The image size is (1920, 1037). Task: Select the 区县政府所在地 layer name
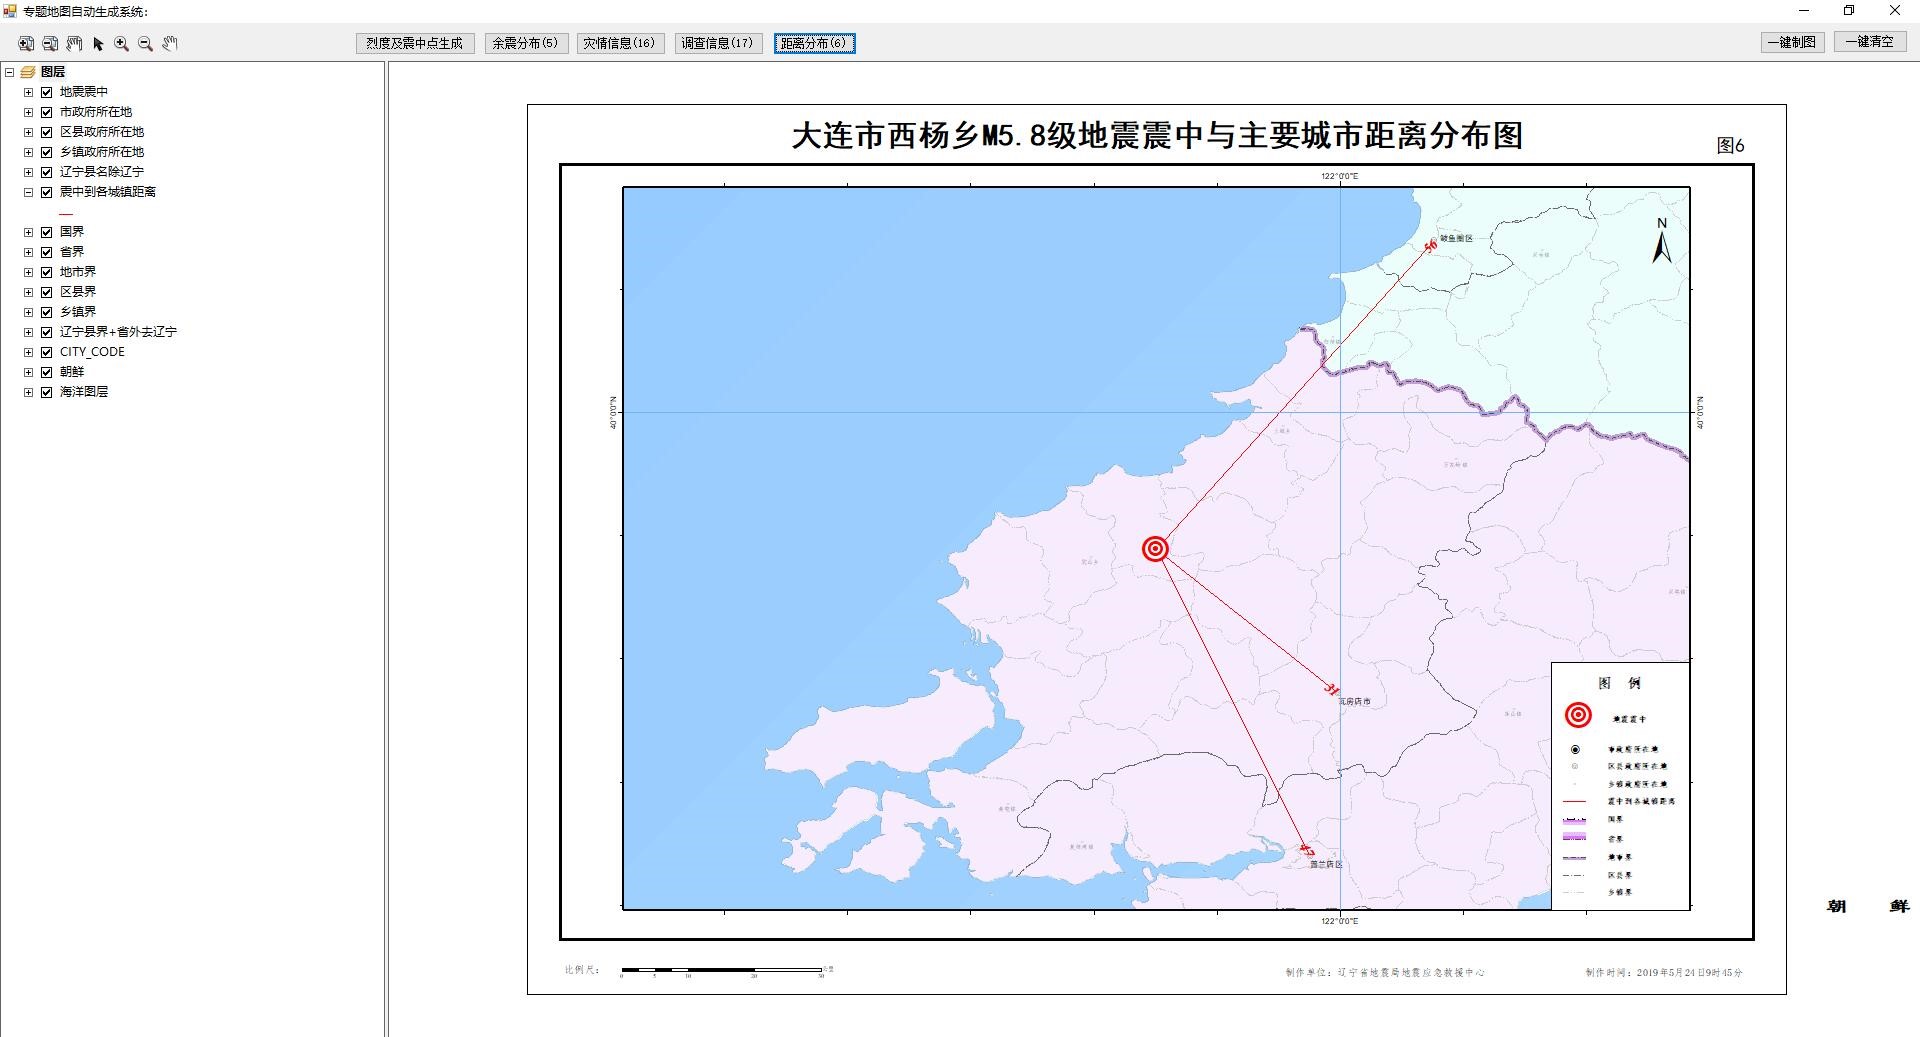coord(102,132)
